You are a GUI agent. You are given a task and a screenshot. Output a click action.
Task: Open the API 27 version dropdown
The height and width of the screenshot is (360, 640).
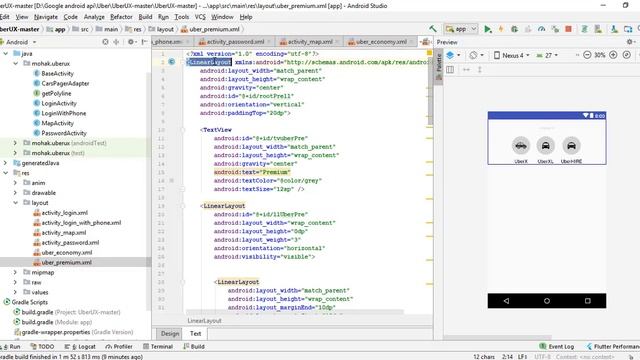547,55
